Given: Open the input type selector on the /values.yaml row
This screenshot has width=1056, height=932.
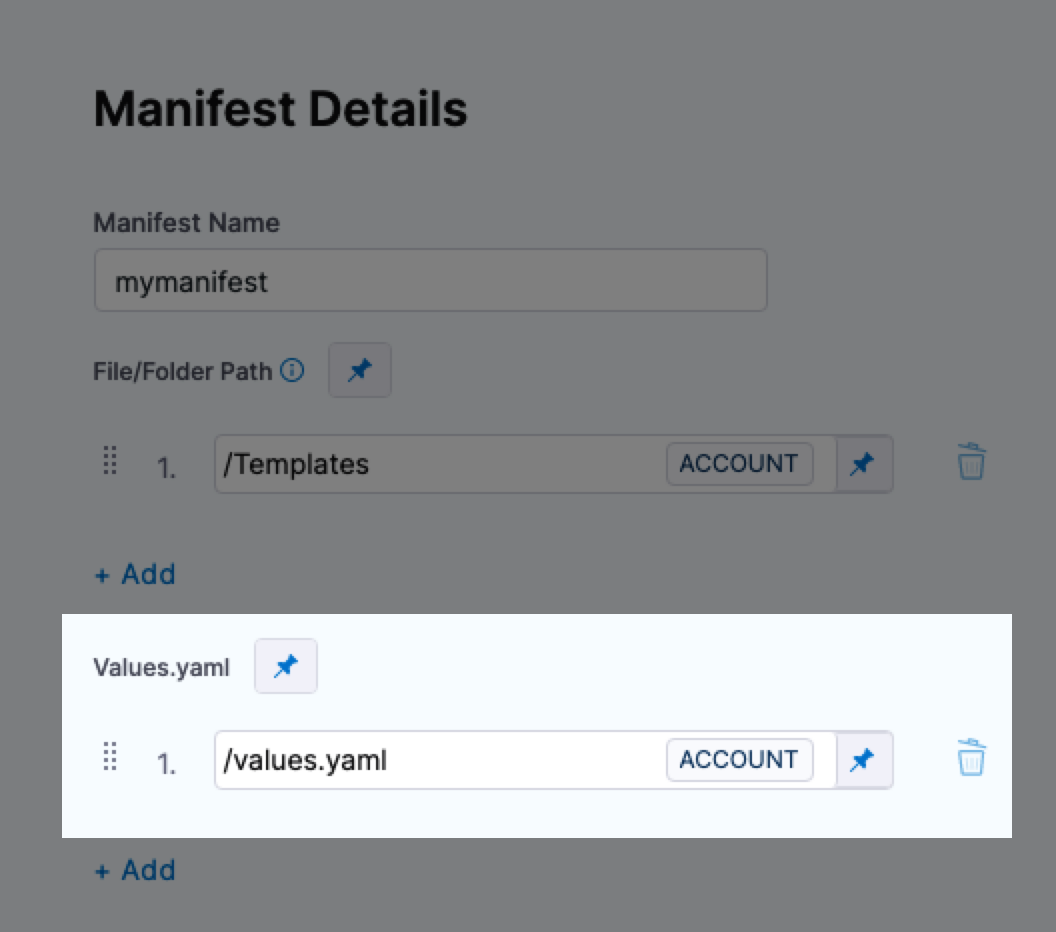Looking at the screenshot, I should [x=863, y=760].
